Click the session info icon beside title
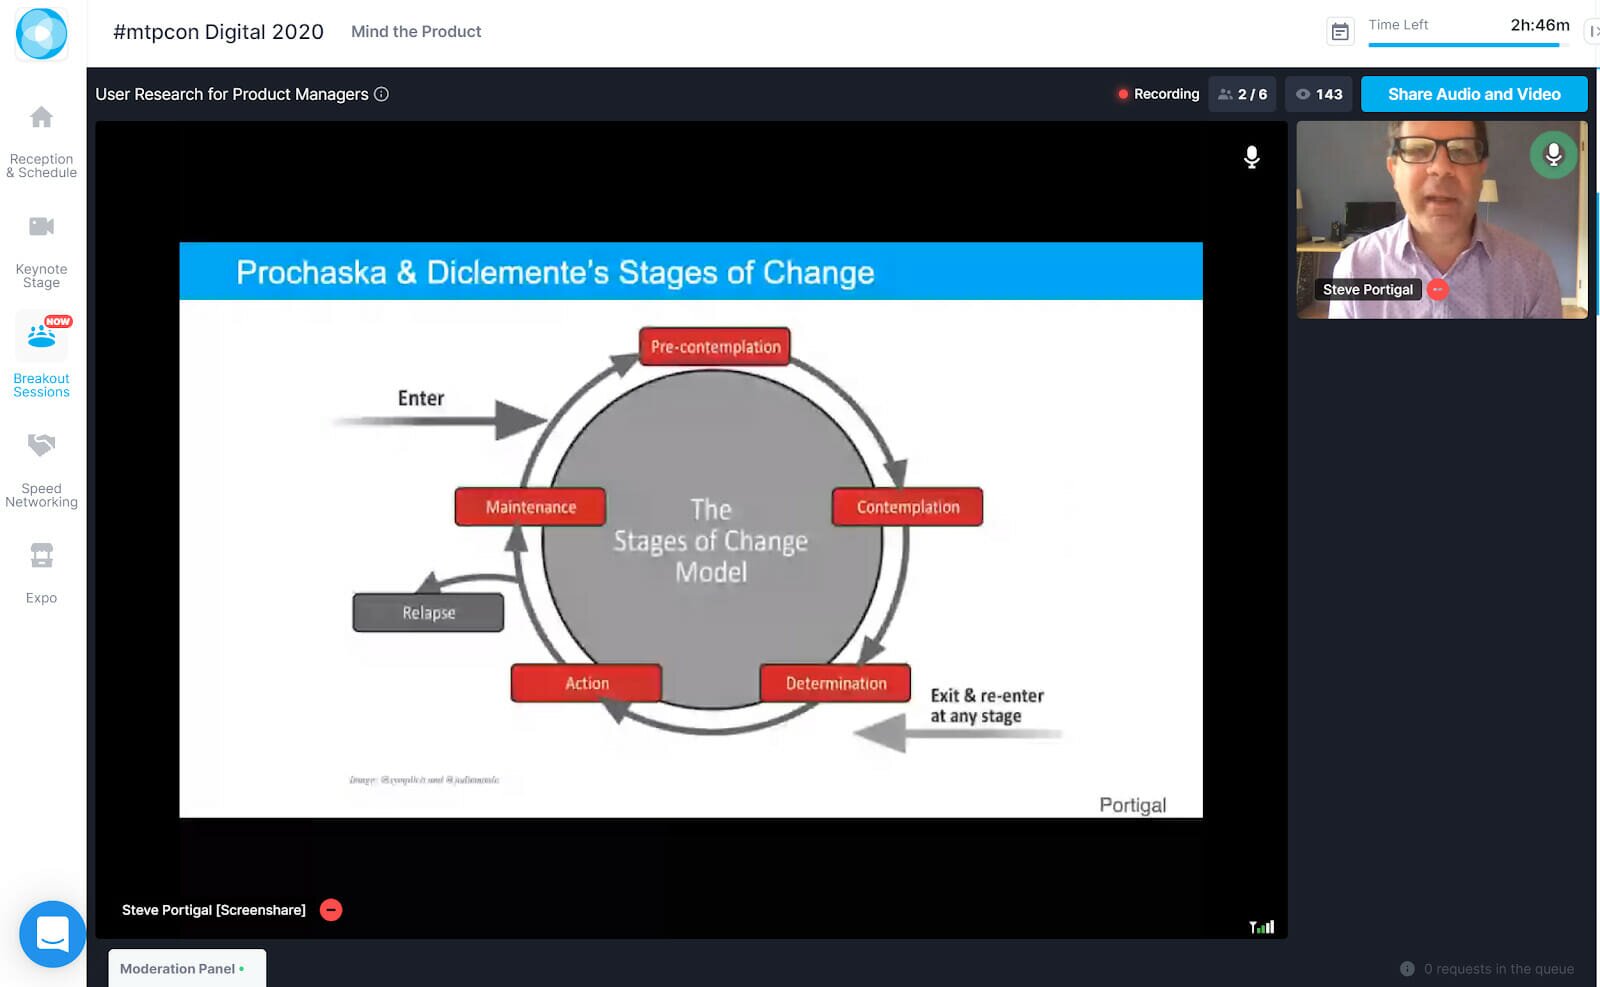Screen dimensions: 1600x987 381,94
